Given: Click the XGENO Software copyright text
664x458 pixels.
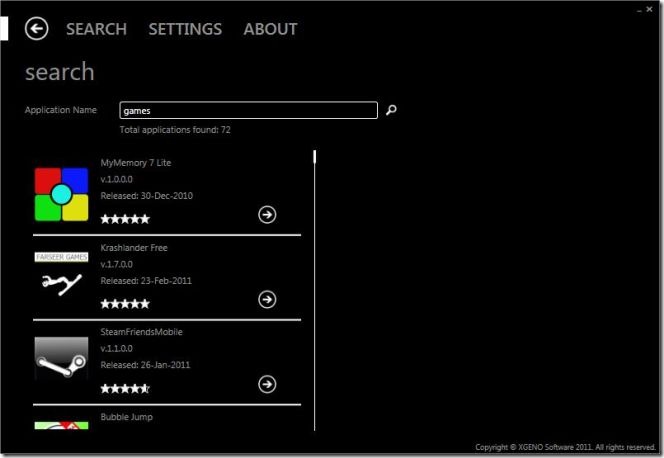Looking at the screenshot, I should coord(565,447).
